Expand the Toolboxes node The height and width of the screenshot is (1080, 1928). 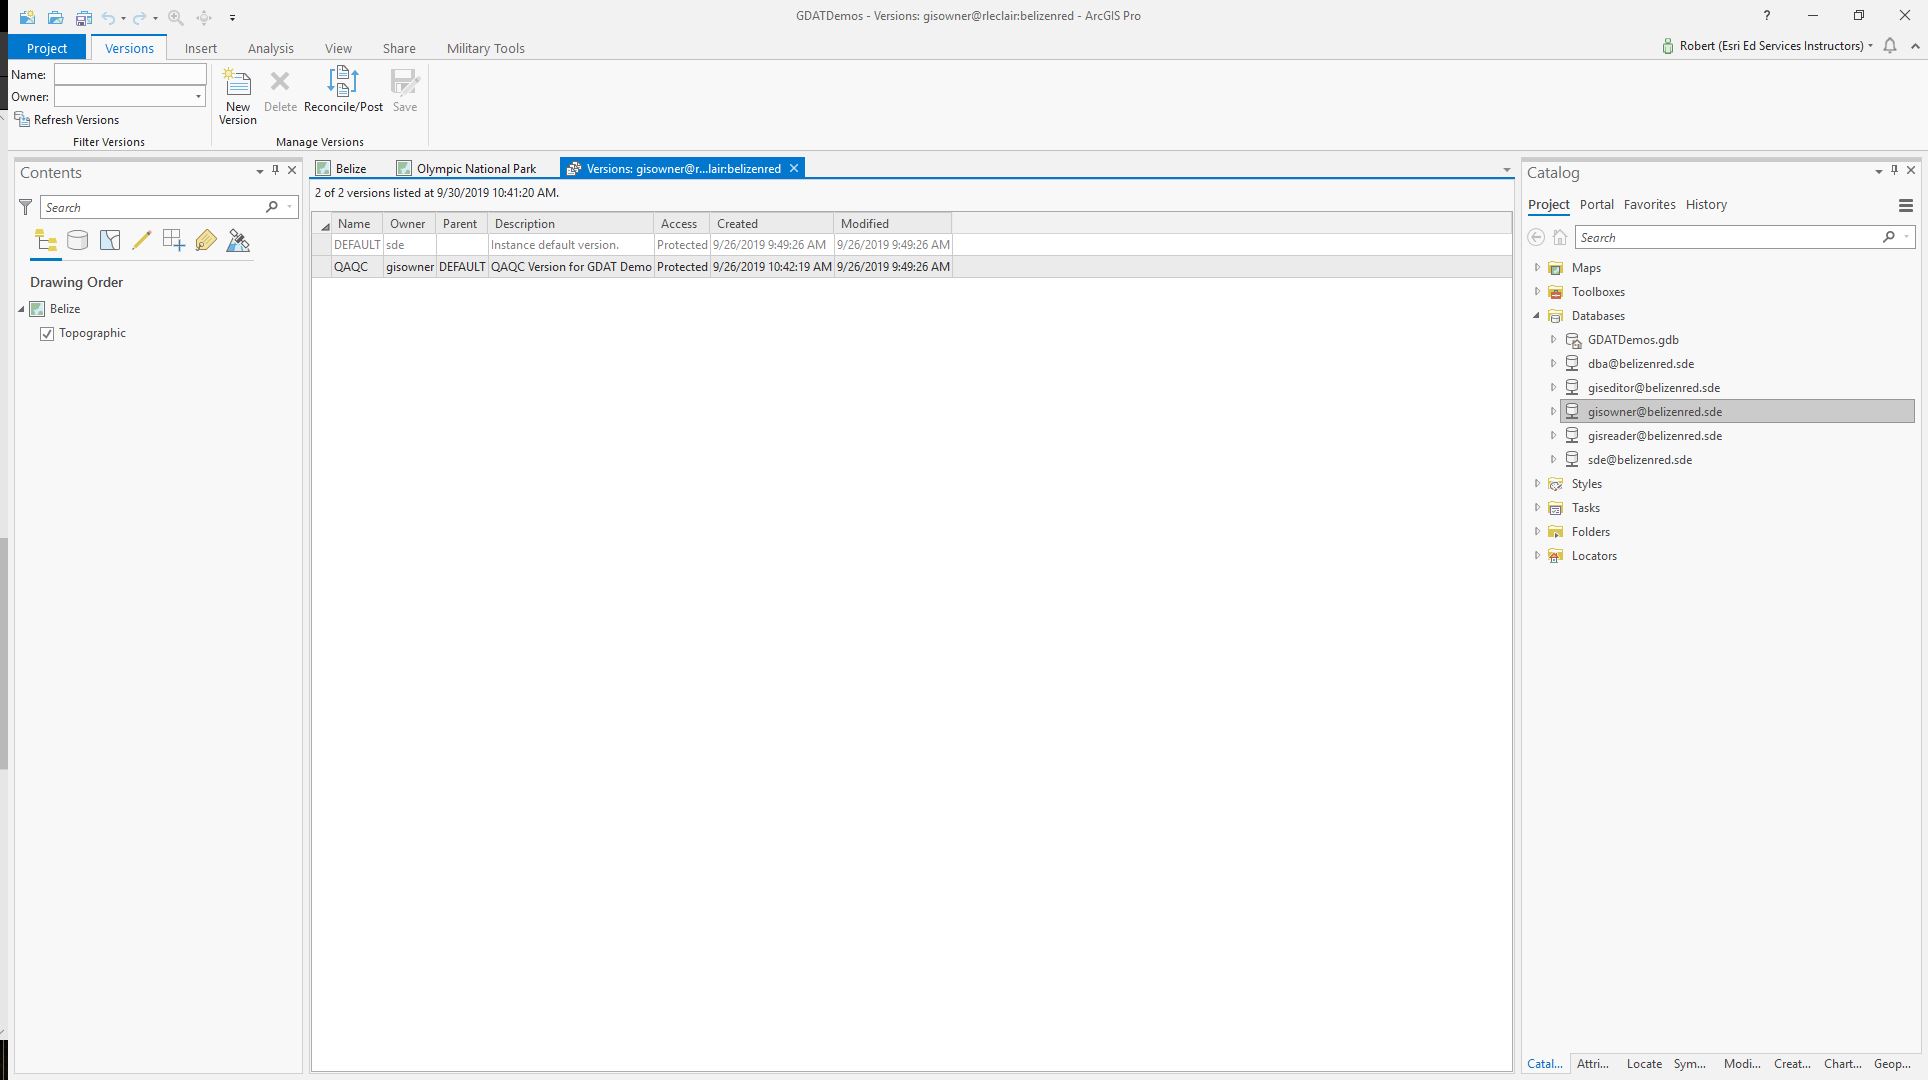pyautogui.click(x=1538, y=292)
